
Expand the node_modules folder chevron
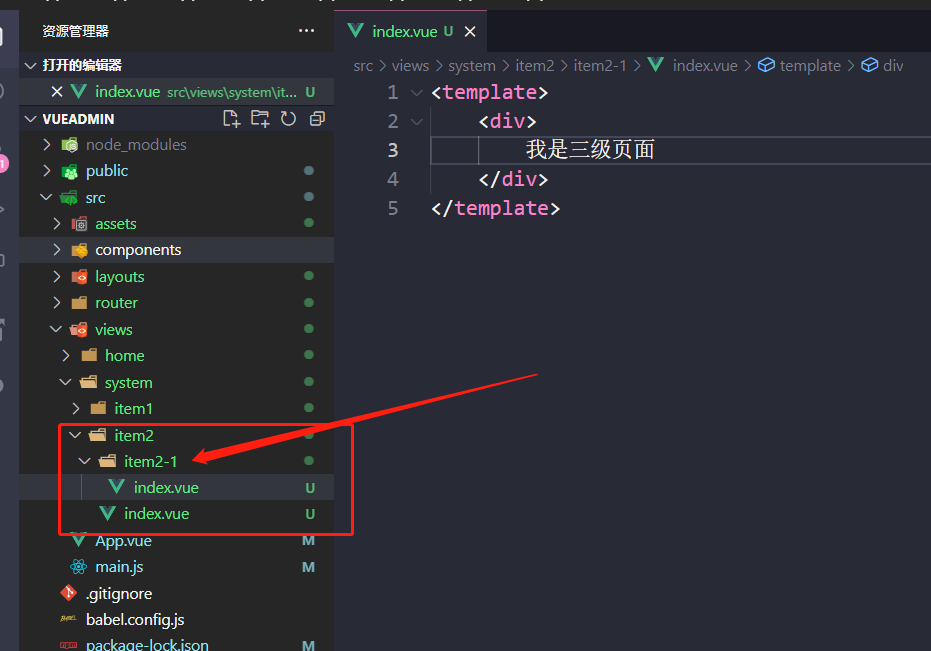tap(47, 144)
